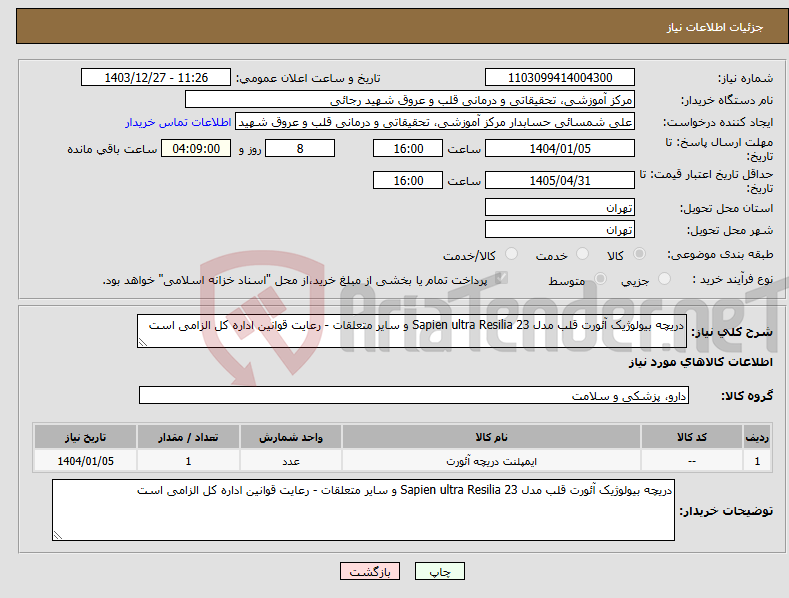The width and height of the screenshot is (789, 598).
Task: Click the بازگشت back button
Action: pyautogui.click(x=370, y=571)
